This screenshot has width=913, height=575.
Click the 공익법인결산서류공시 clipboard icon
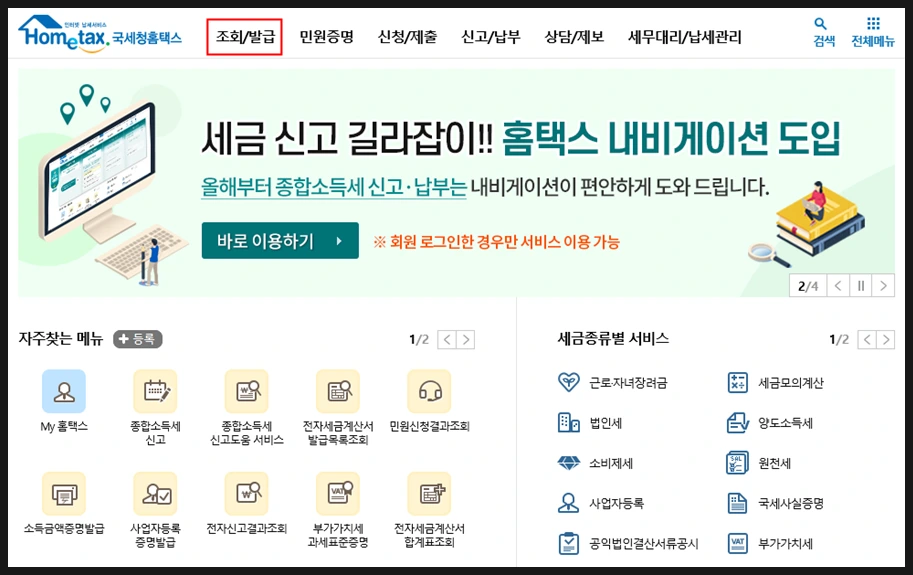coord(568,543)
